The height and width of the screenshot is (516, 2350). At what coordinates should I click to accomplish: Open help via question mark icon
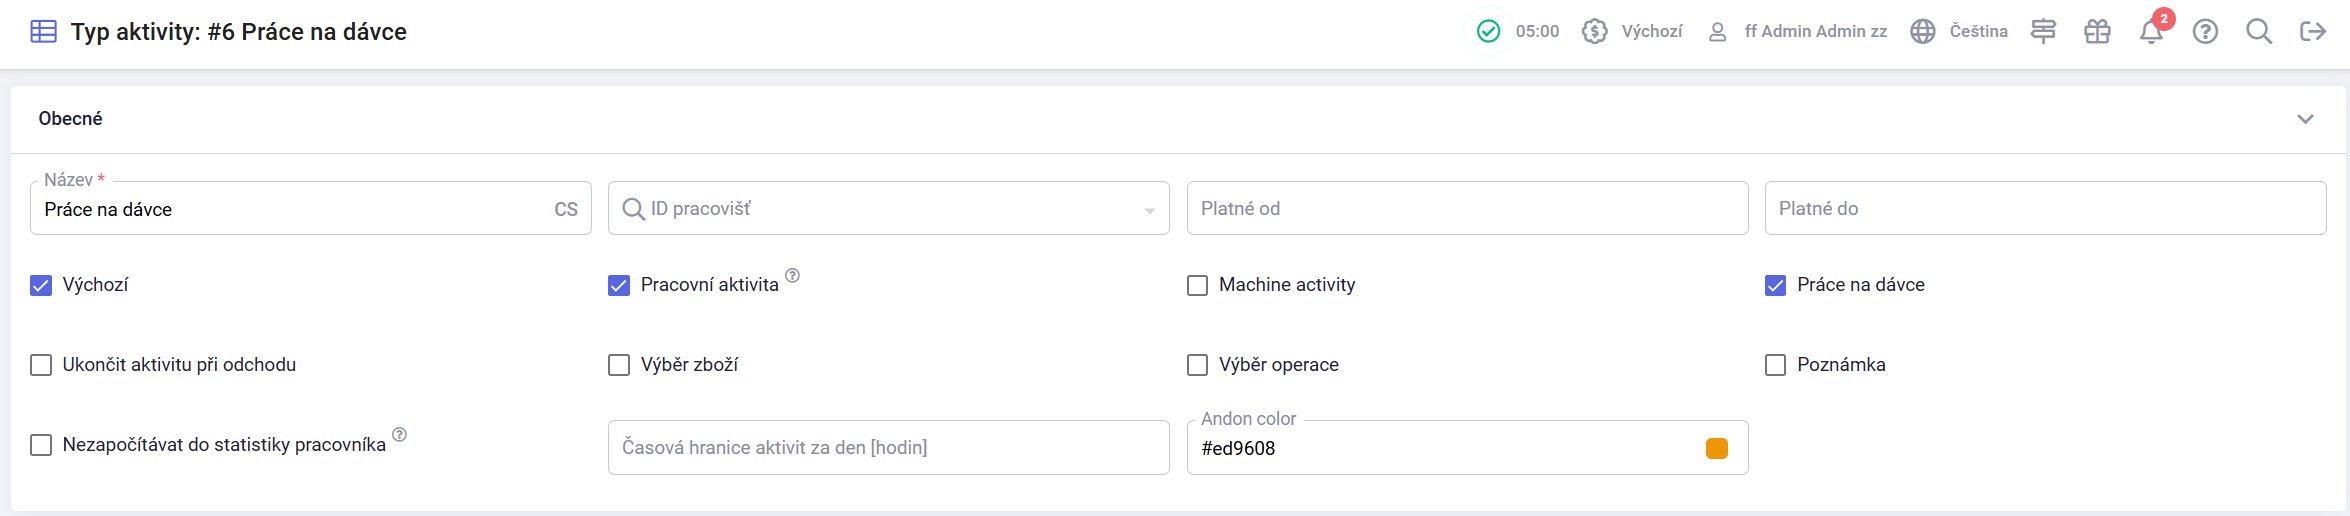(x=2205, y=32)
